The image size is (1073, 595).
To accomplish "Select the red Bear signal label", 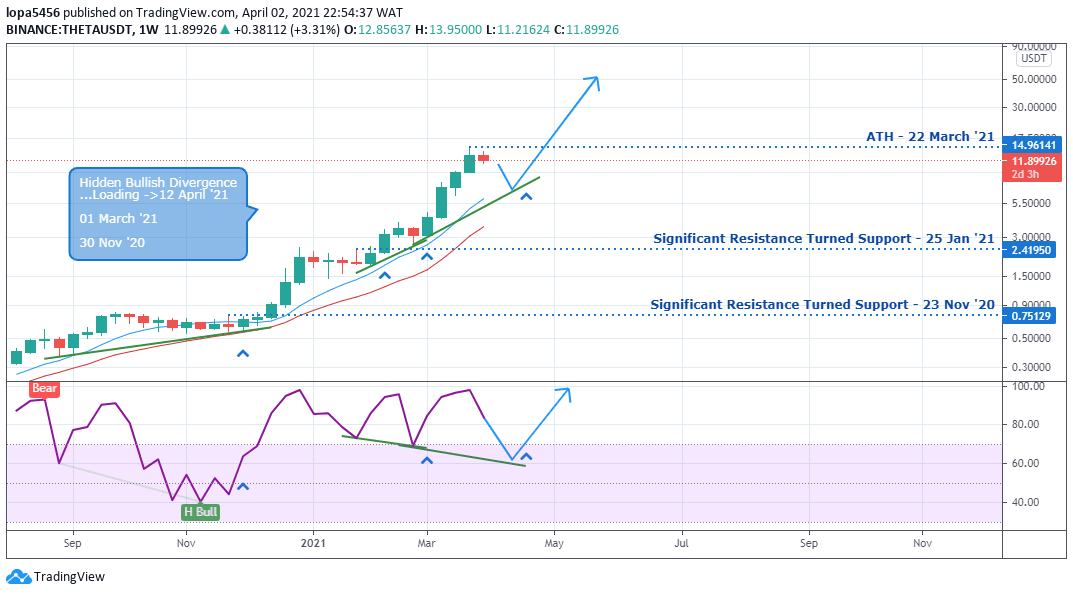I will click(44, 388).
